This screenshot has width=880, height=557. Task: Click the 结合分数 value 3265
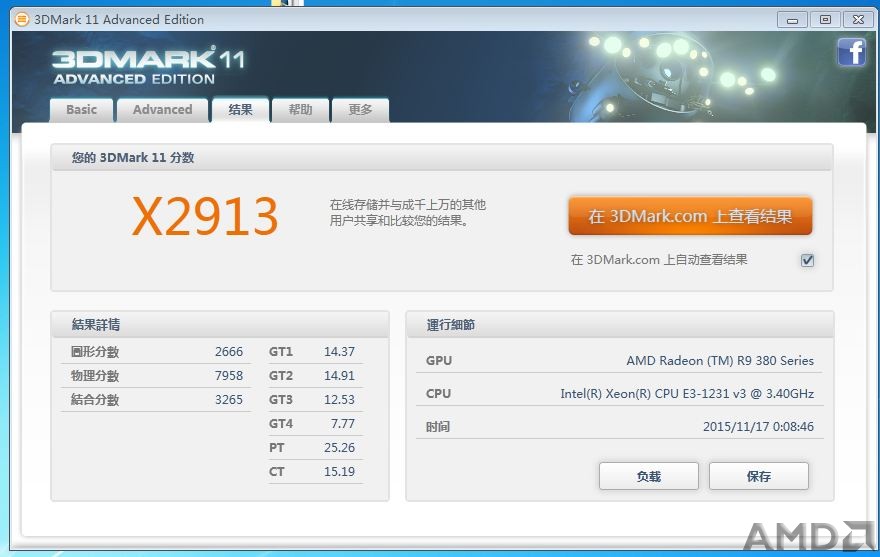[x=229, y=400]
